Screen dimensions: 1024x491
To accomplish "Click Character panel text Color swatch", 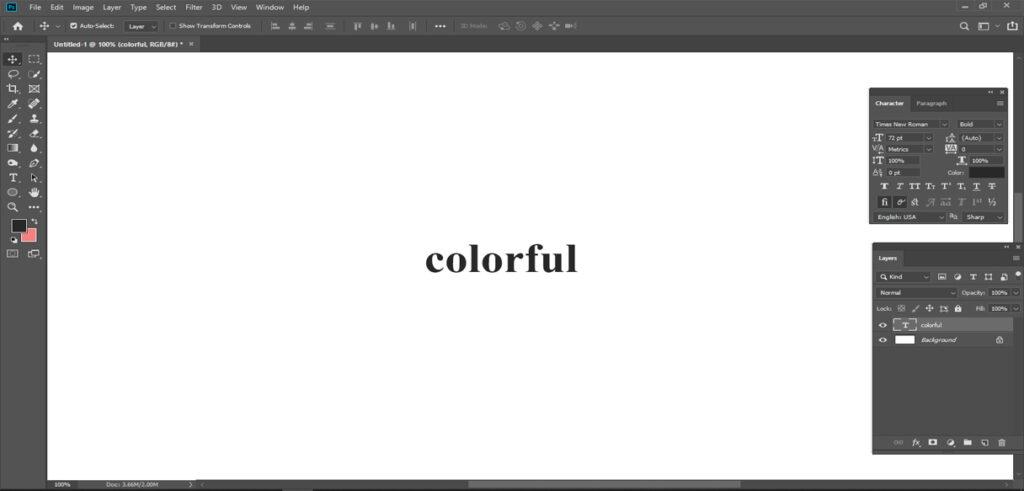I will [987, 172].
